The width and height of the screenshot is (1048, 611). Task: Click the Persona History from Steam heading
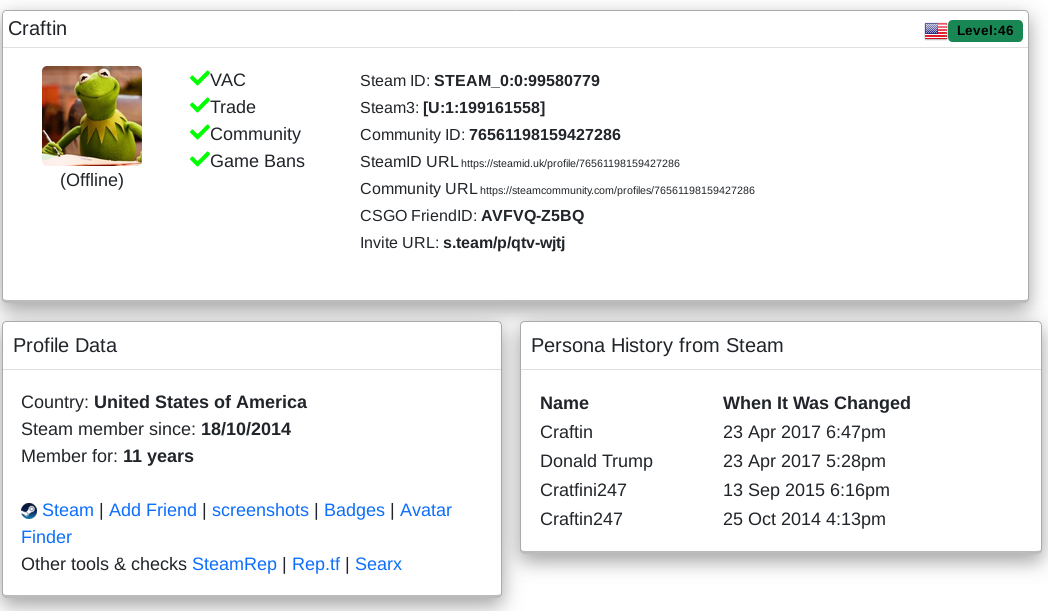pos(657,346)
